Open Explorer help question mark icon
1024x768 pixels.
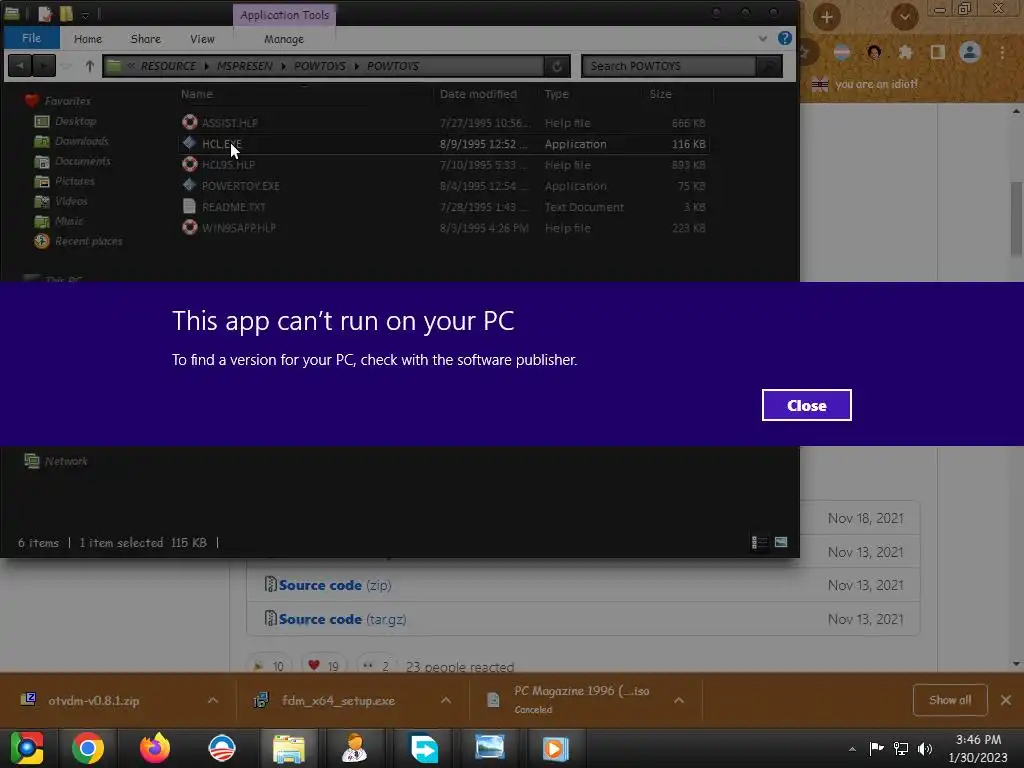click(785, 38)
